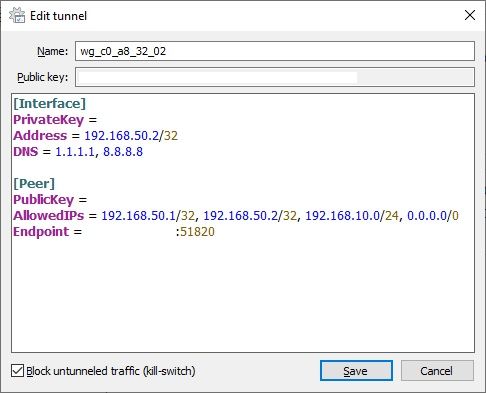
Task: Click the Address value 192.168.50.2/32
Action: (x=131, y=136)
